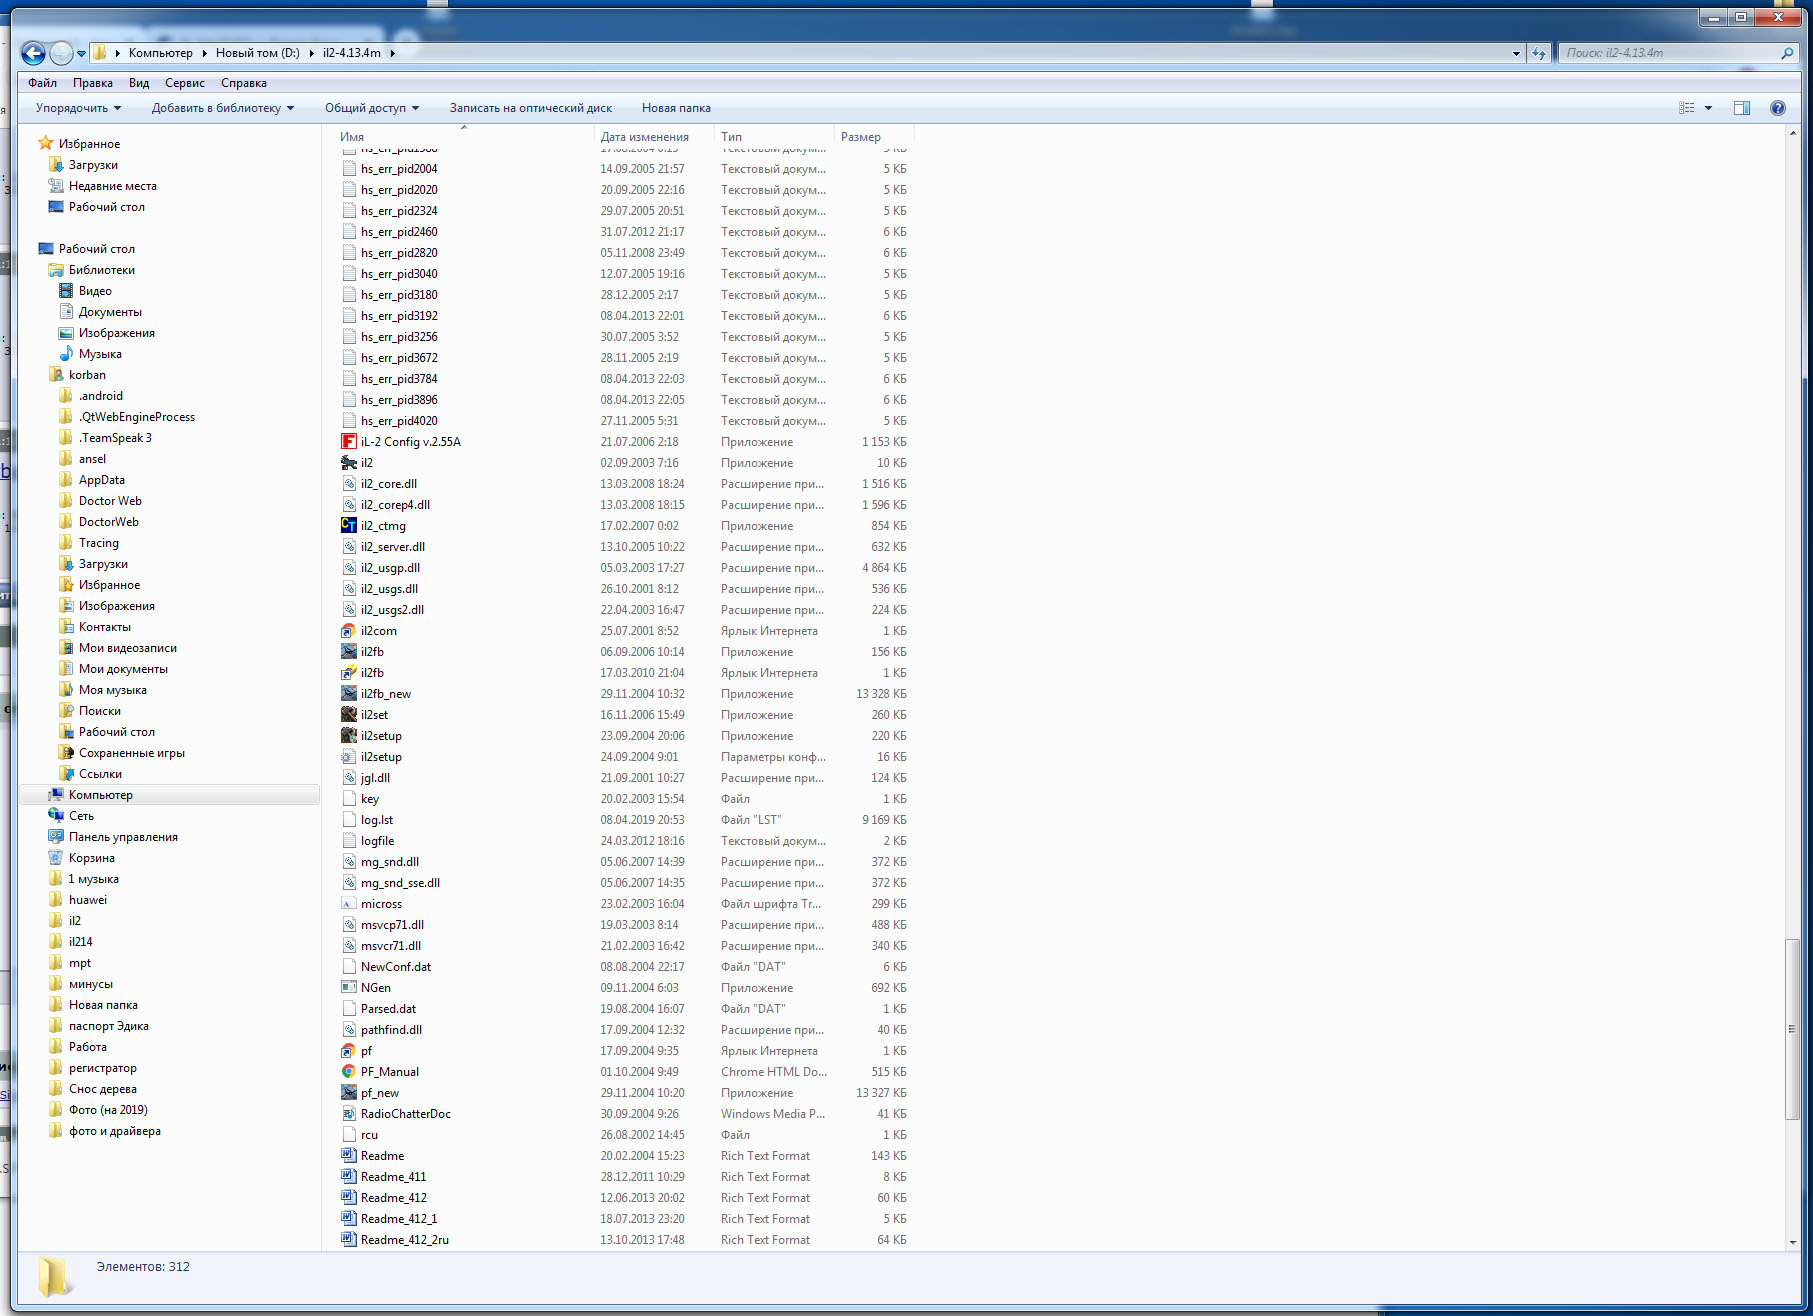1813x1316 pixels.
Task: Click the RadioChatterDoc media file icon
Action: pos(349,1114)
